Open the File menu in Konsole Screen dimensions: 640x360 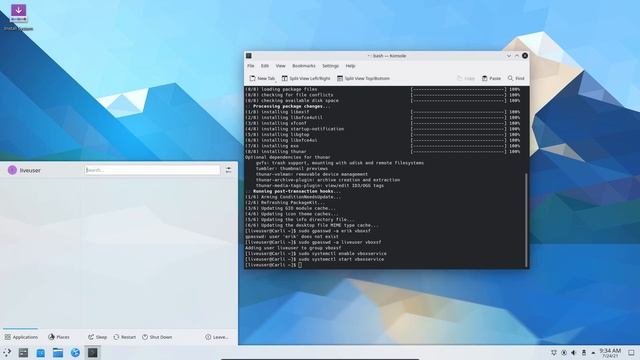(x=251, y=66)
